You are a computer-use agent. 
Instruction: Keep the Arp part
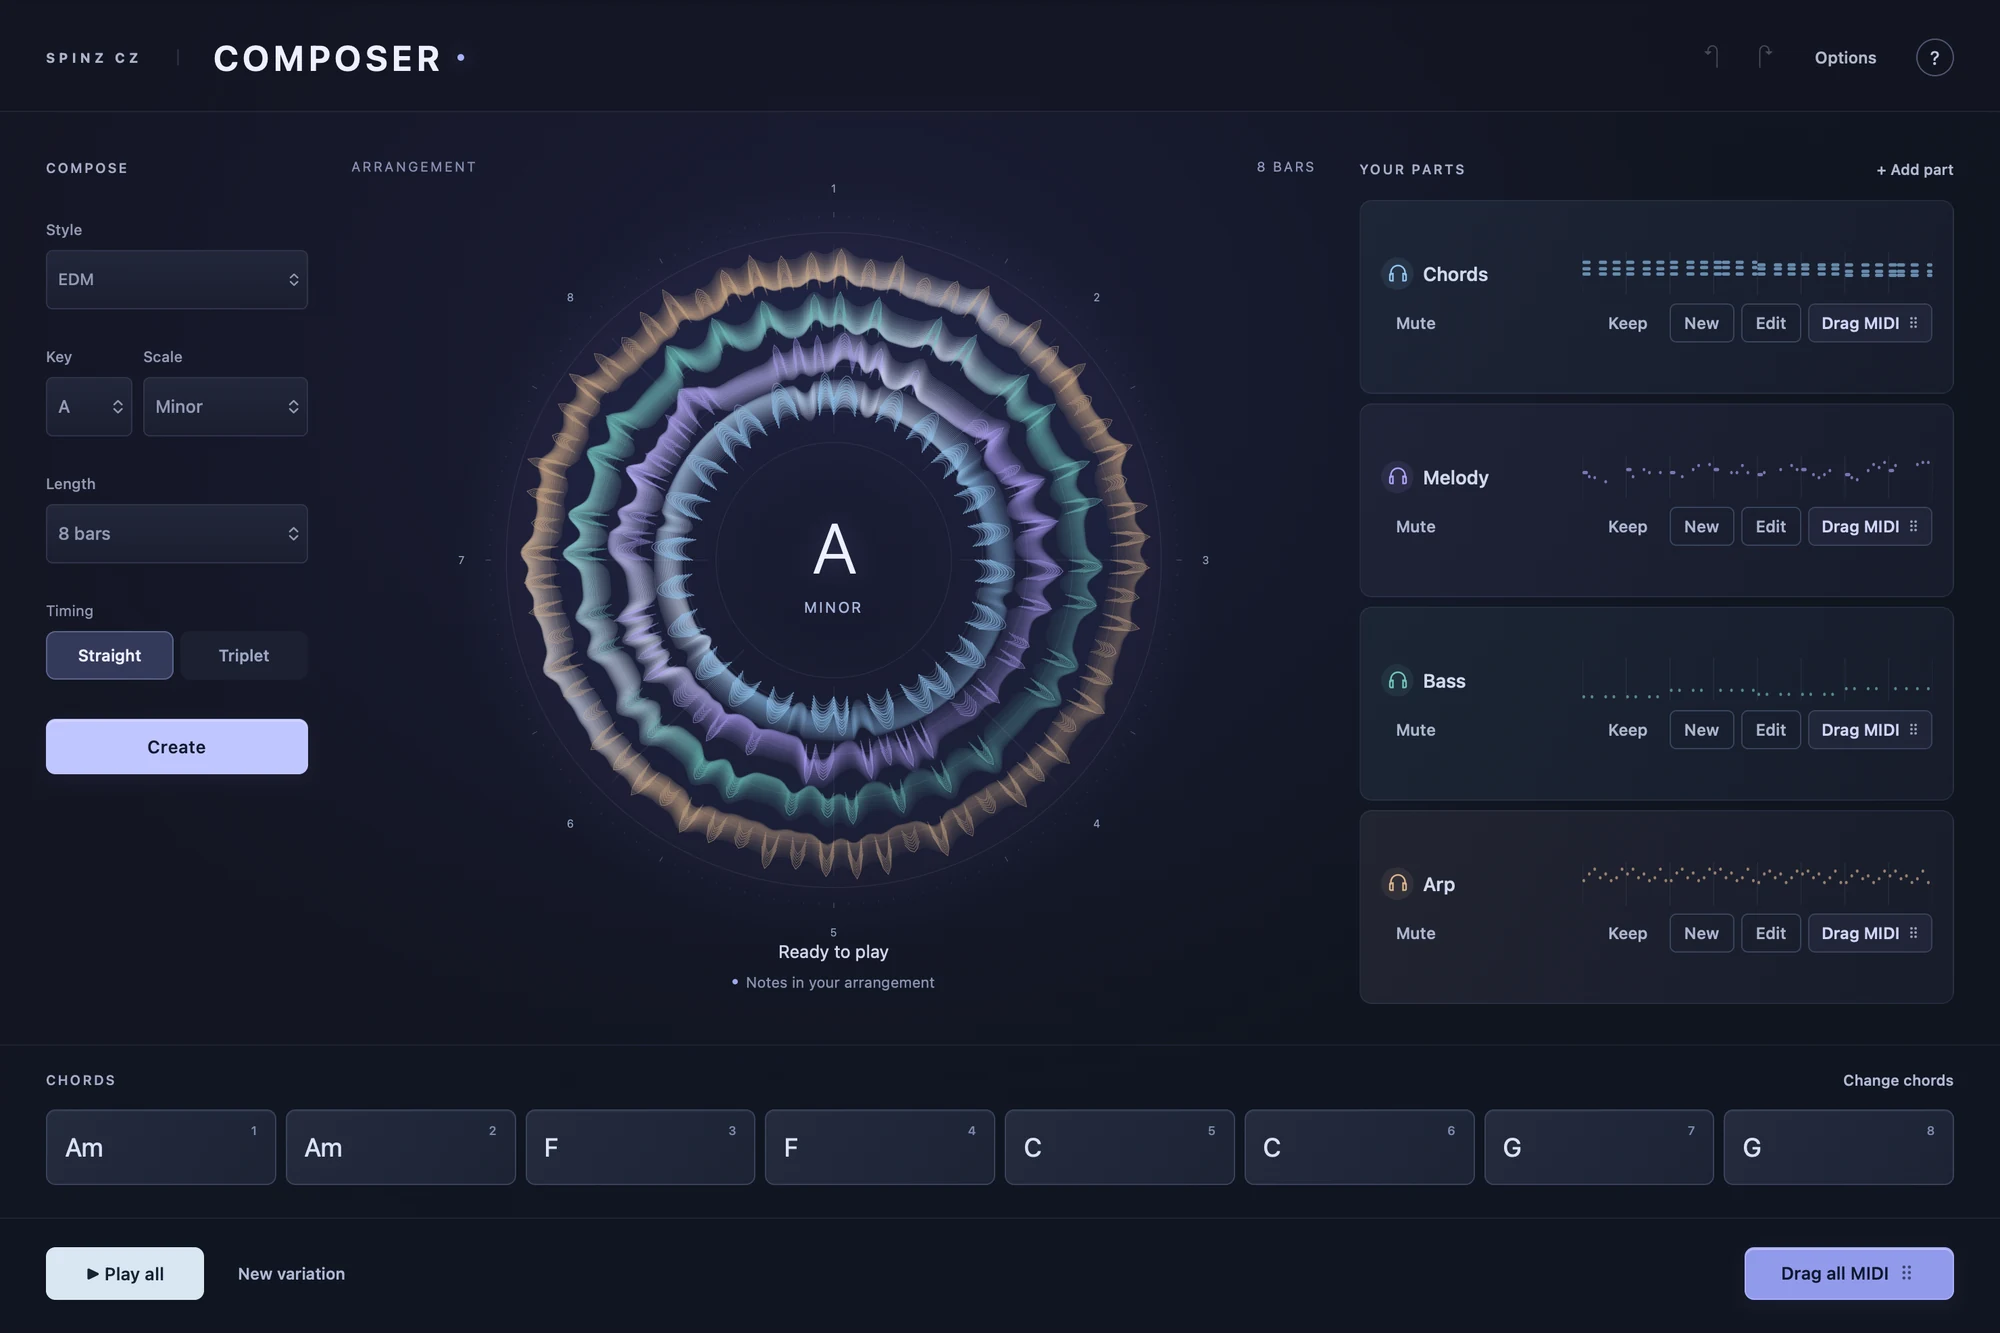click(x=1627, y=933)
